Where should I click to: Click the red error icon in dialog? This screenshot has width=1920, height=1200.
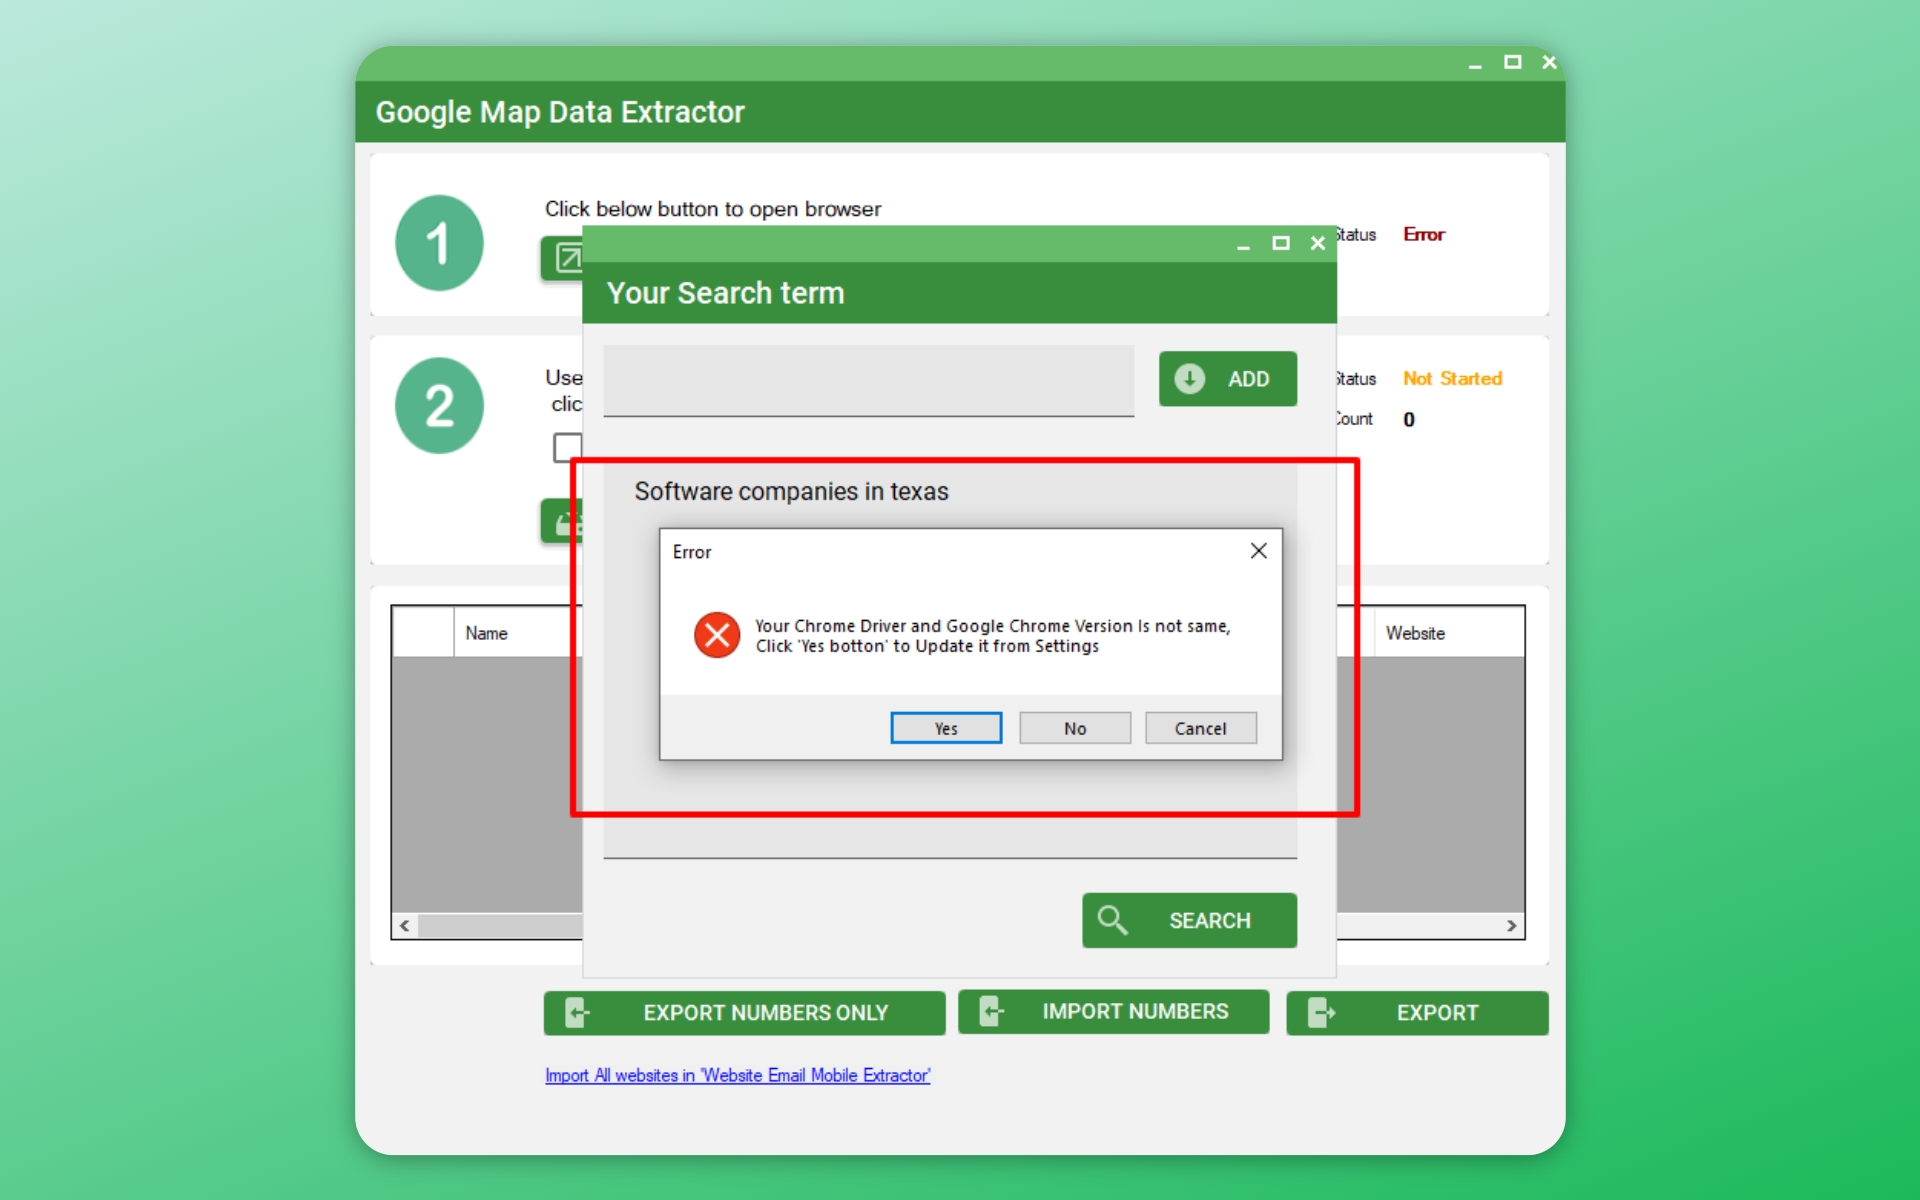[716, 635]
